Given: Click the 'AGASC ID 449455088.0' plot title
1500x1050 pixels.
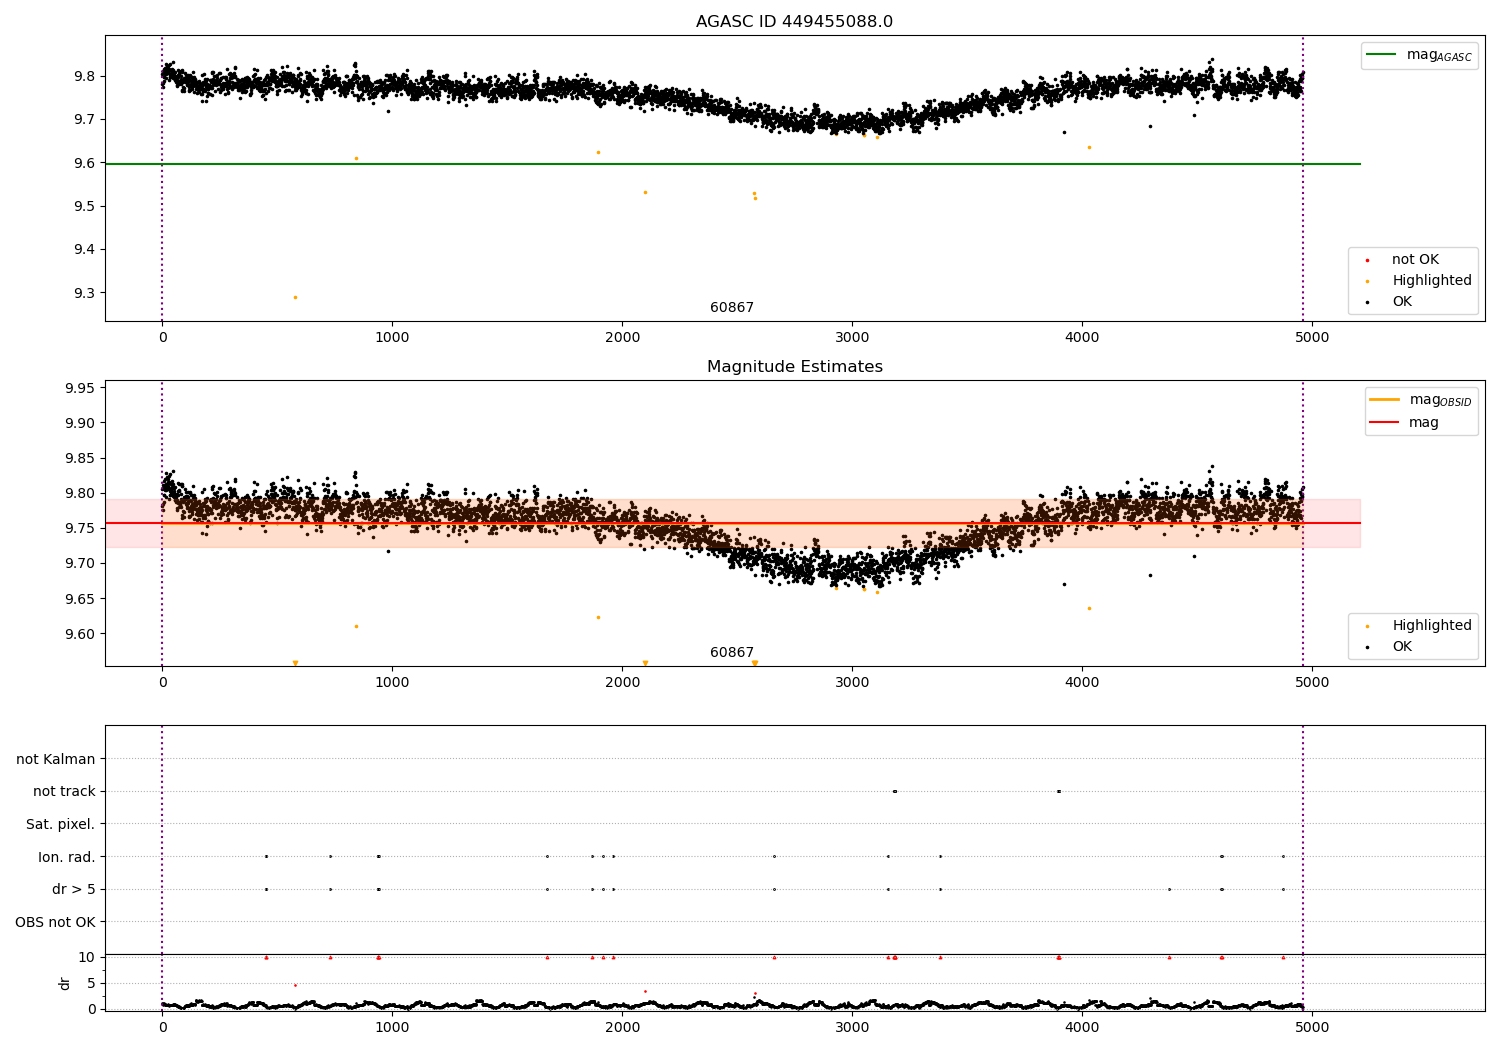Looking at the screenshot, I should (794, 22).
